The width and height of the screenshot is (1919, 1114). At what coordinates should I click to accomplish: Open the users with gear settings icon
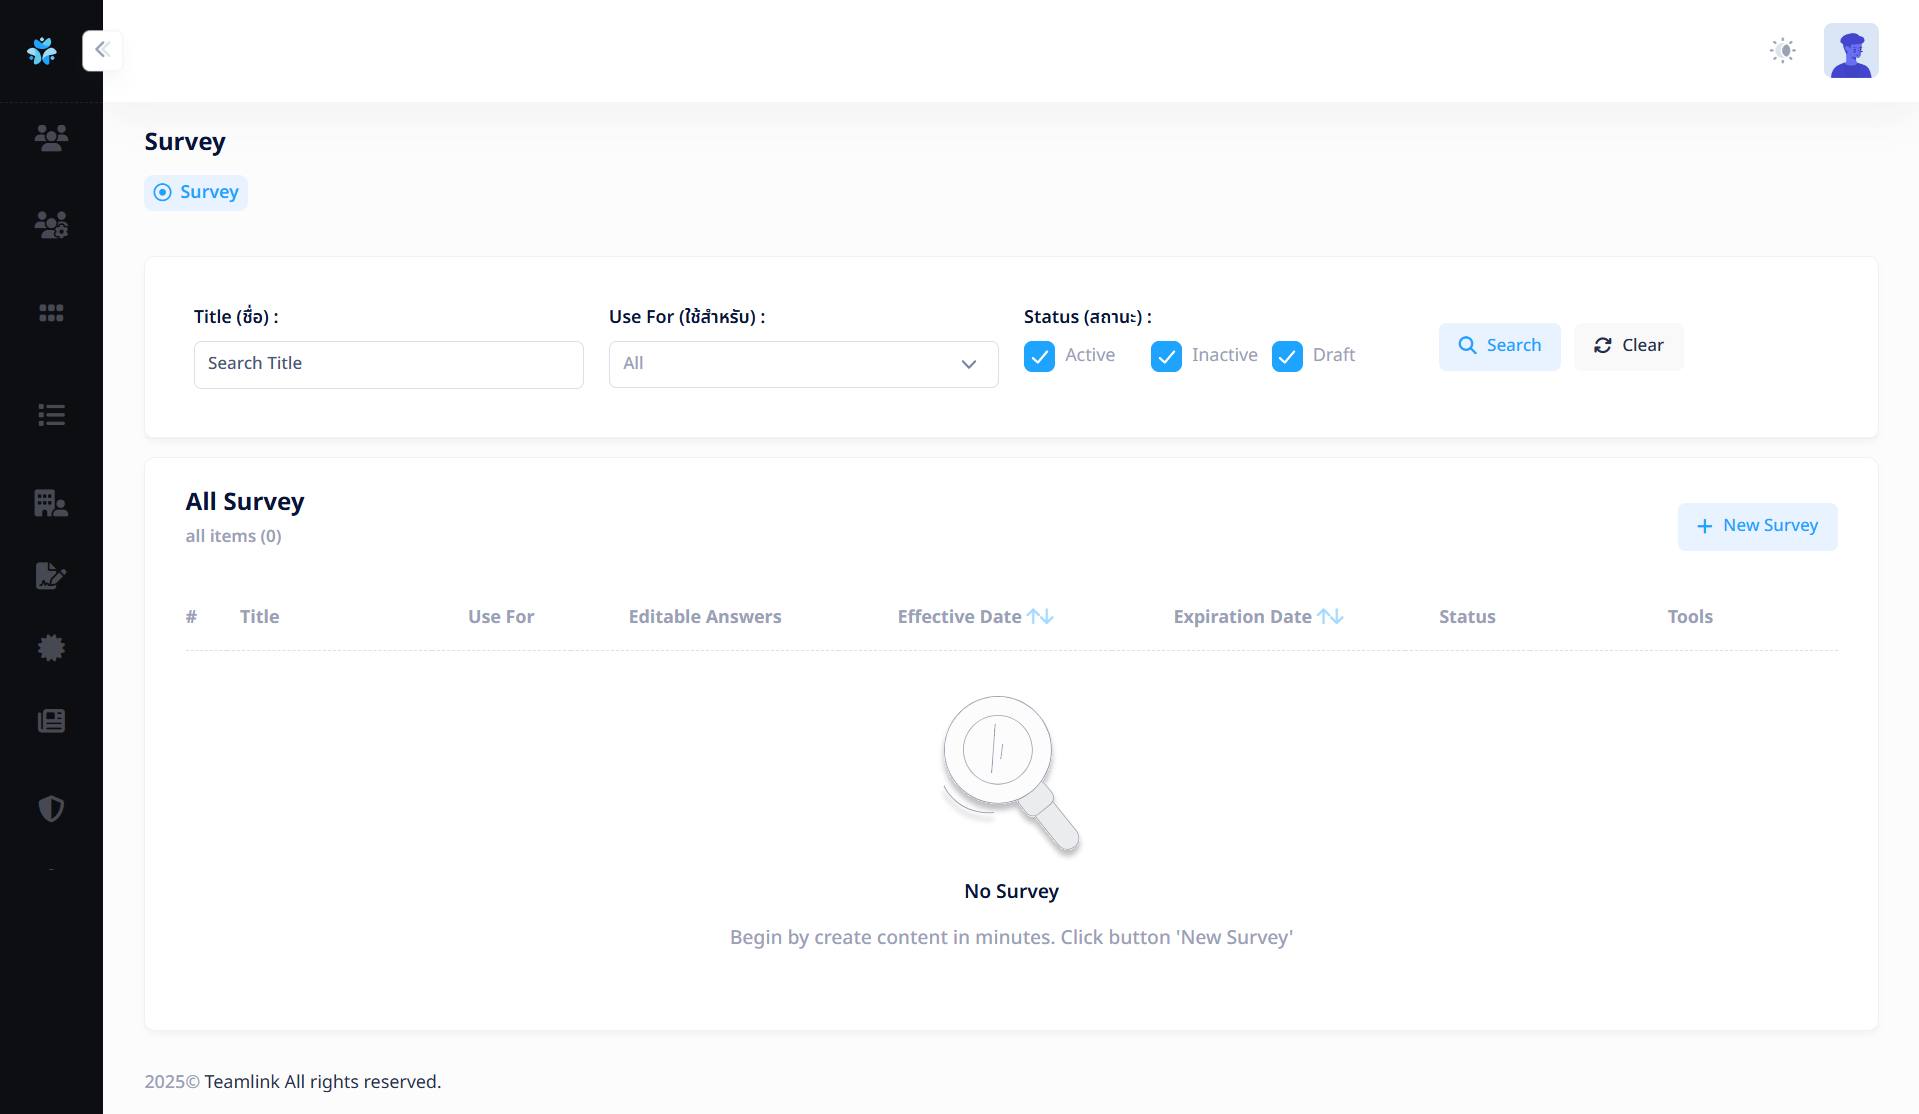click(51, 225)
